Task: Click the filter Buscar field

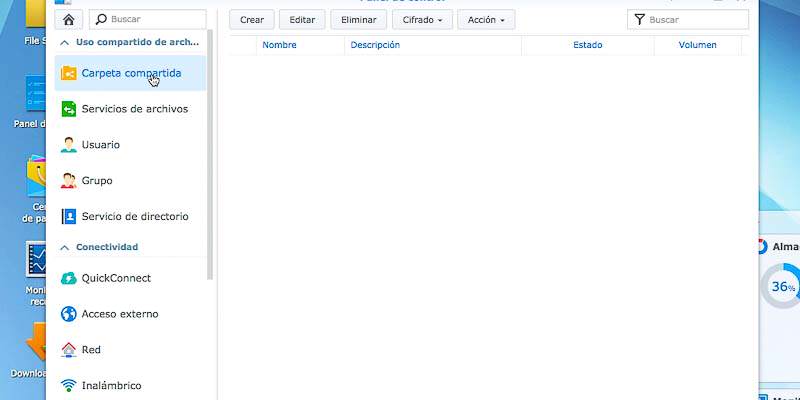Action: [688, 20]
